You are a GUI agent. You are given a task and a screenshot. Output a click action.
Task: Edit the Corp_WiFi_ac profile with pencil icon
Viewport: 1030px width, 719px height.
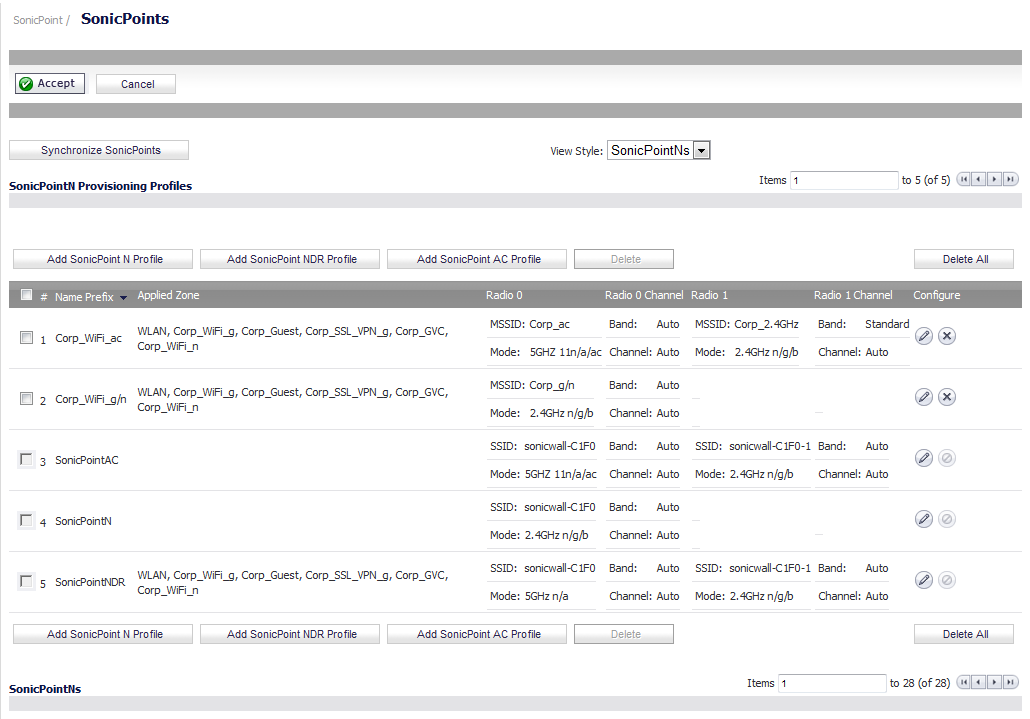pyautogui.click(x=924, y=336)
